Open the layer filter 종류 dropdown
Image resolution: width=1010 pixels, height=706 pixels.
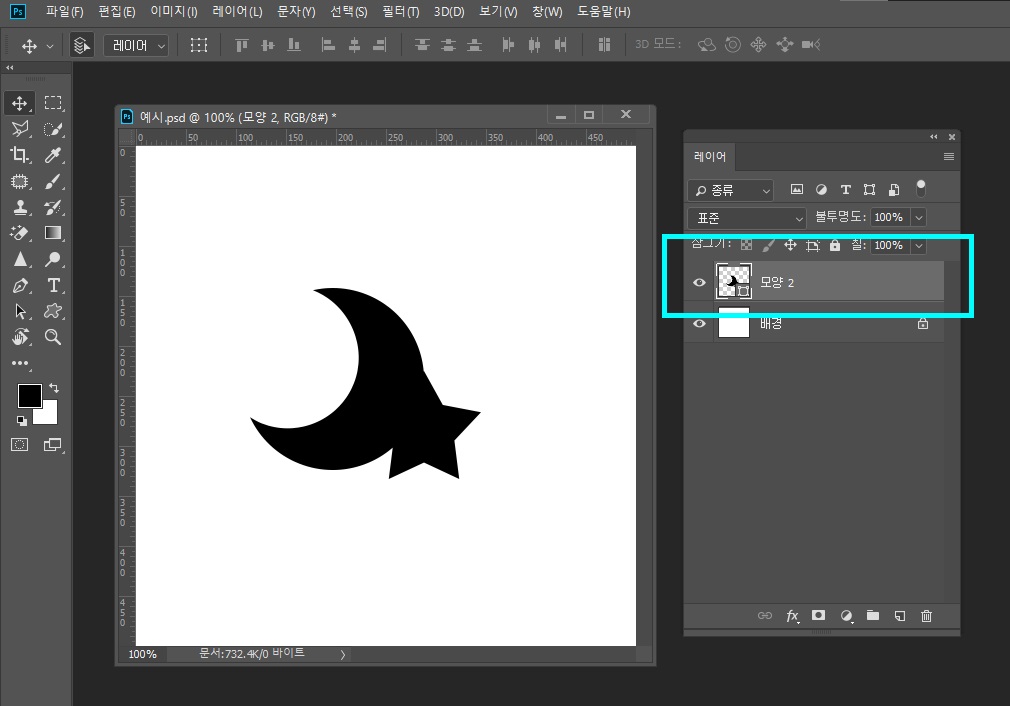coord(730,190)
